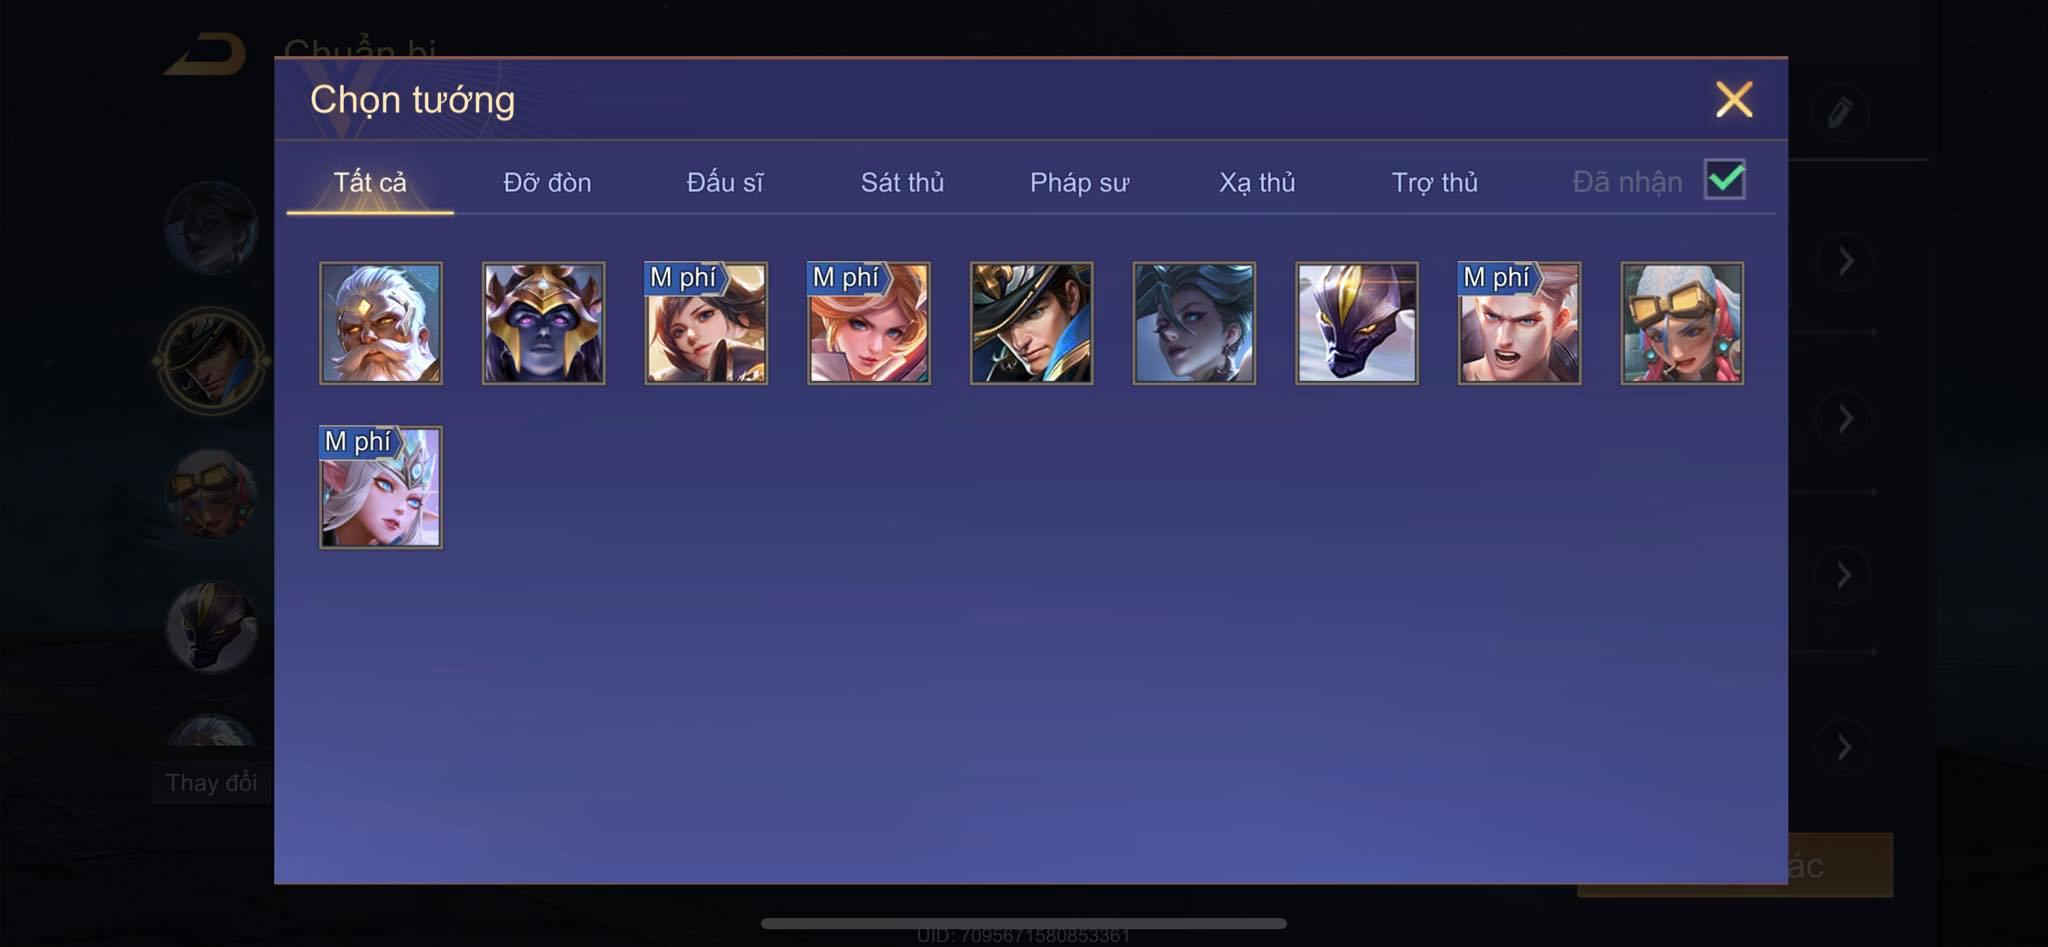
Task: Switch to the Xạ thủ tab
Action: point(1257,182)
